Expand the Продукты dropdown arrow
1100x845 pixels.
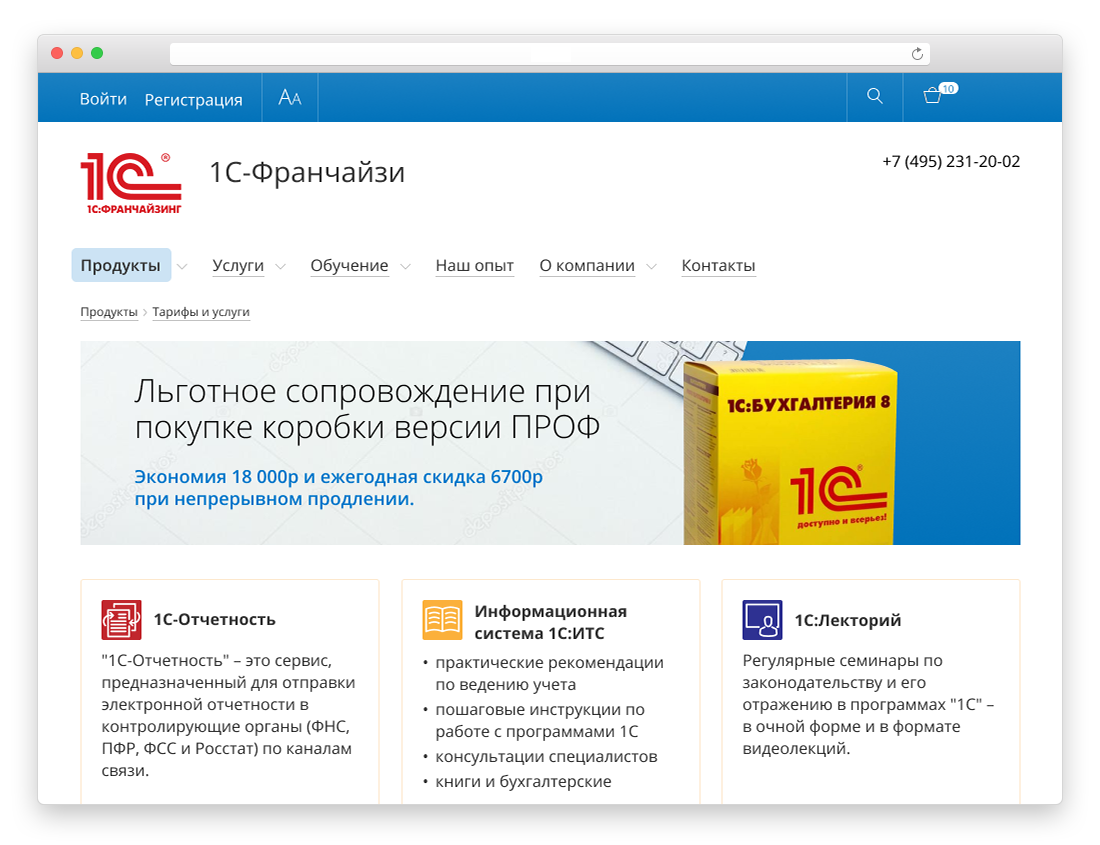(182, 267)
